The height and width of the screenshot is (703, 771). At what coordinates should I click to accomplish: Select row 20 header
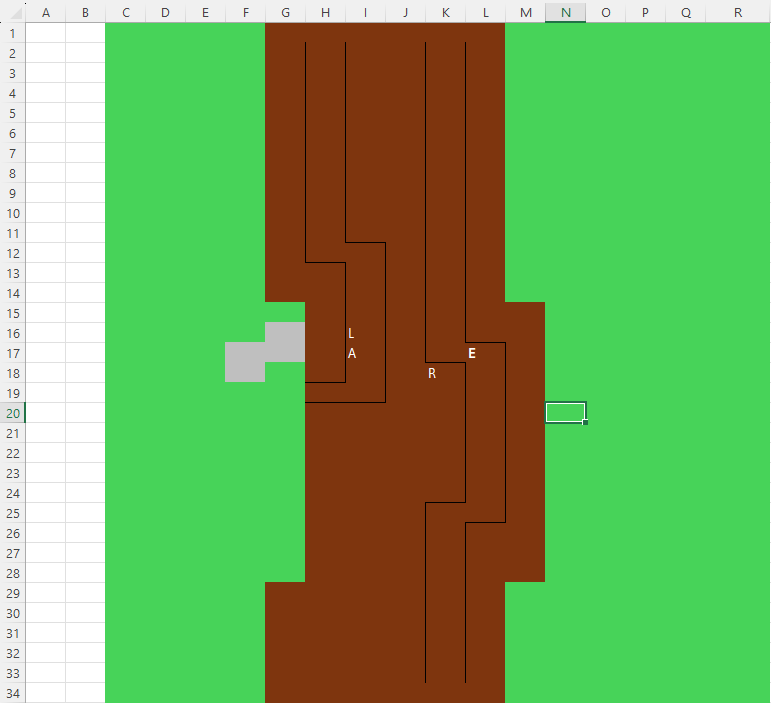tap(12, 413)
